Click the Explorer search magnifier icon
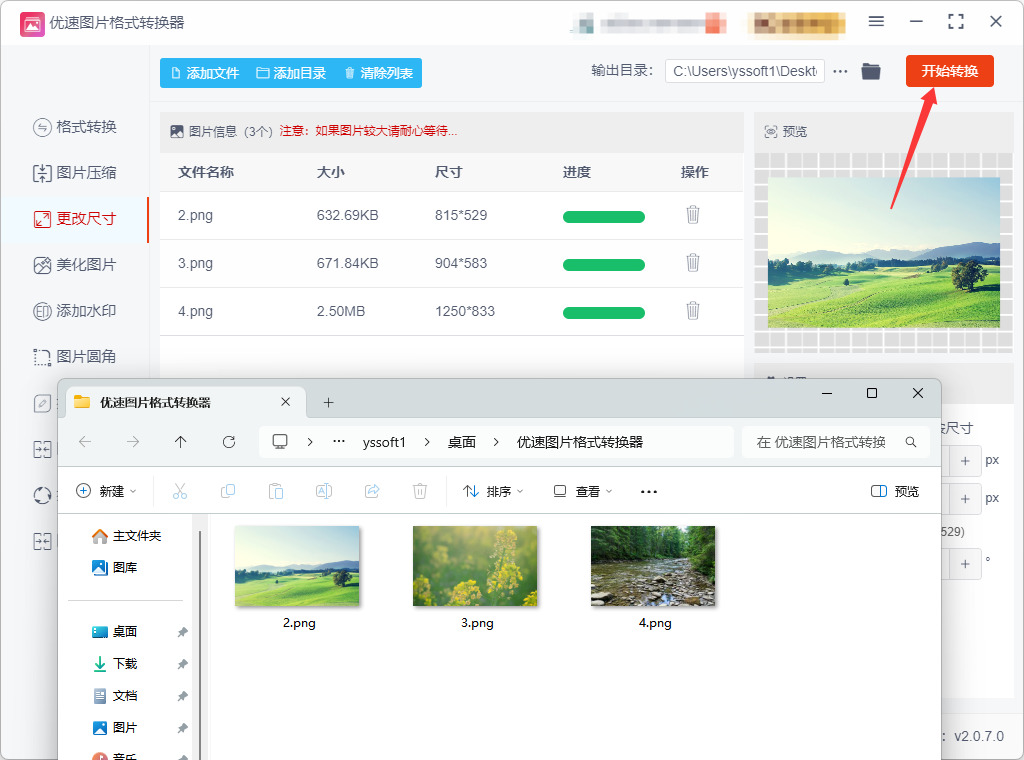This screenshot has width=1024, height=760. (x=911, y=442)
